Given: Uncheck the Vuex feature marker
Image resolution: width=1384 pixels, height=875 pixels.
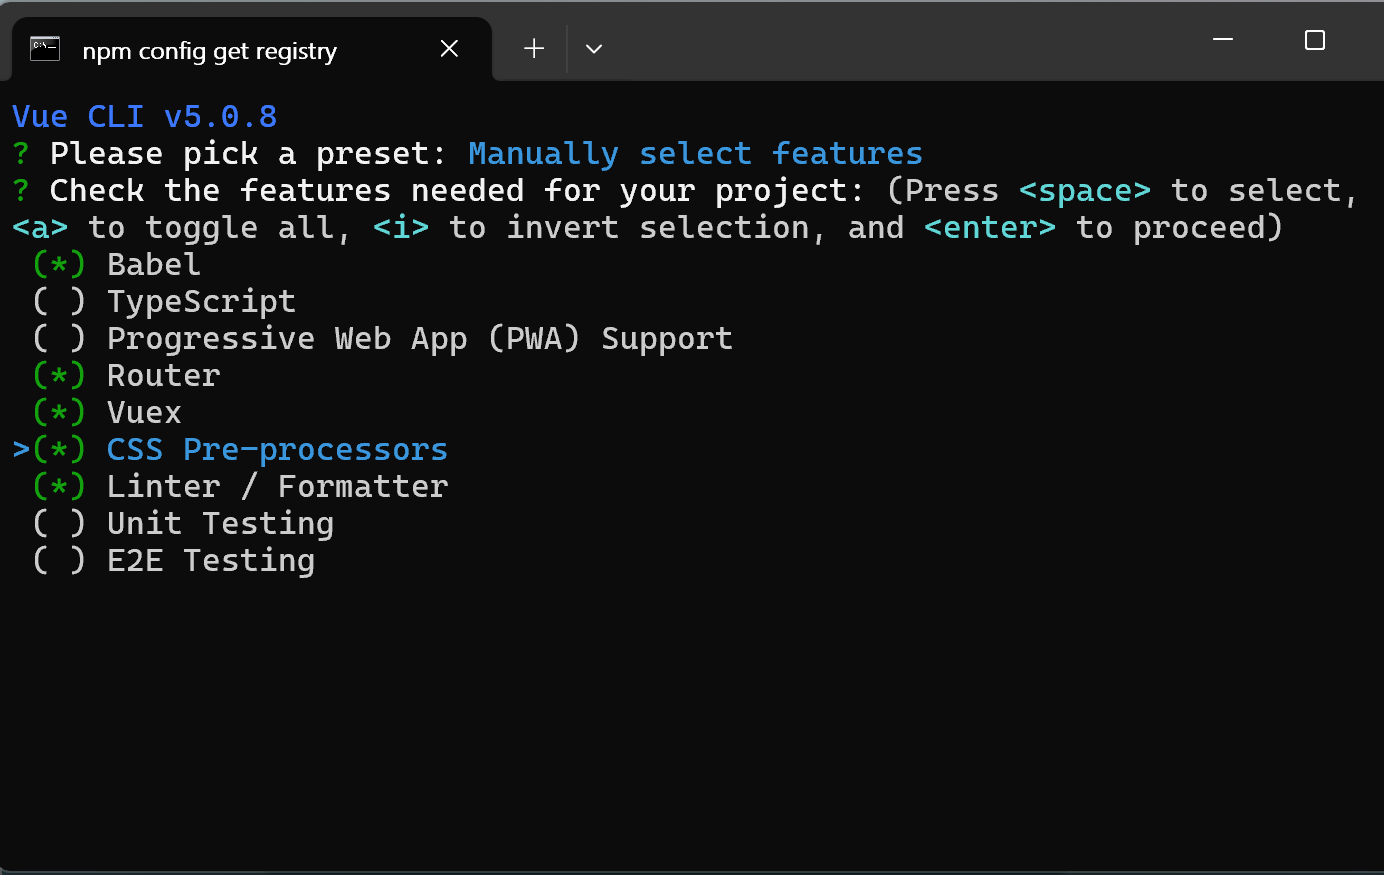Looking at the screenshot, I should [59, 413].
